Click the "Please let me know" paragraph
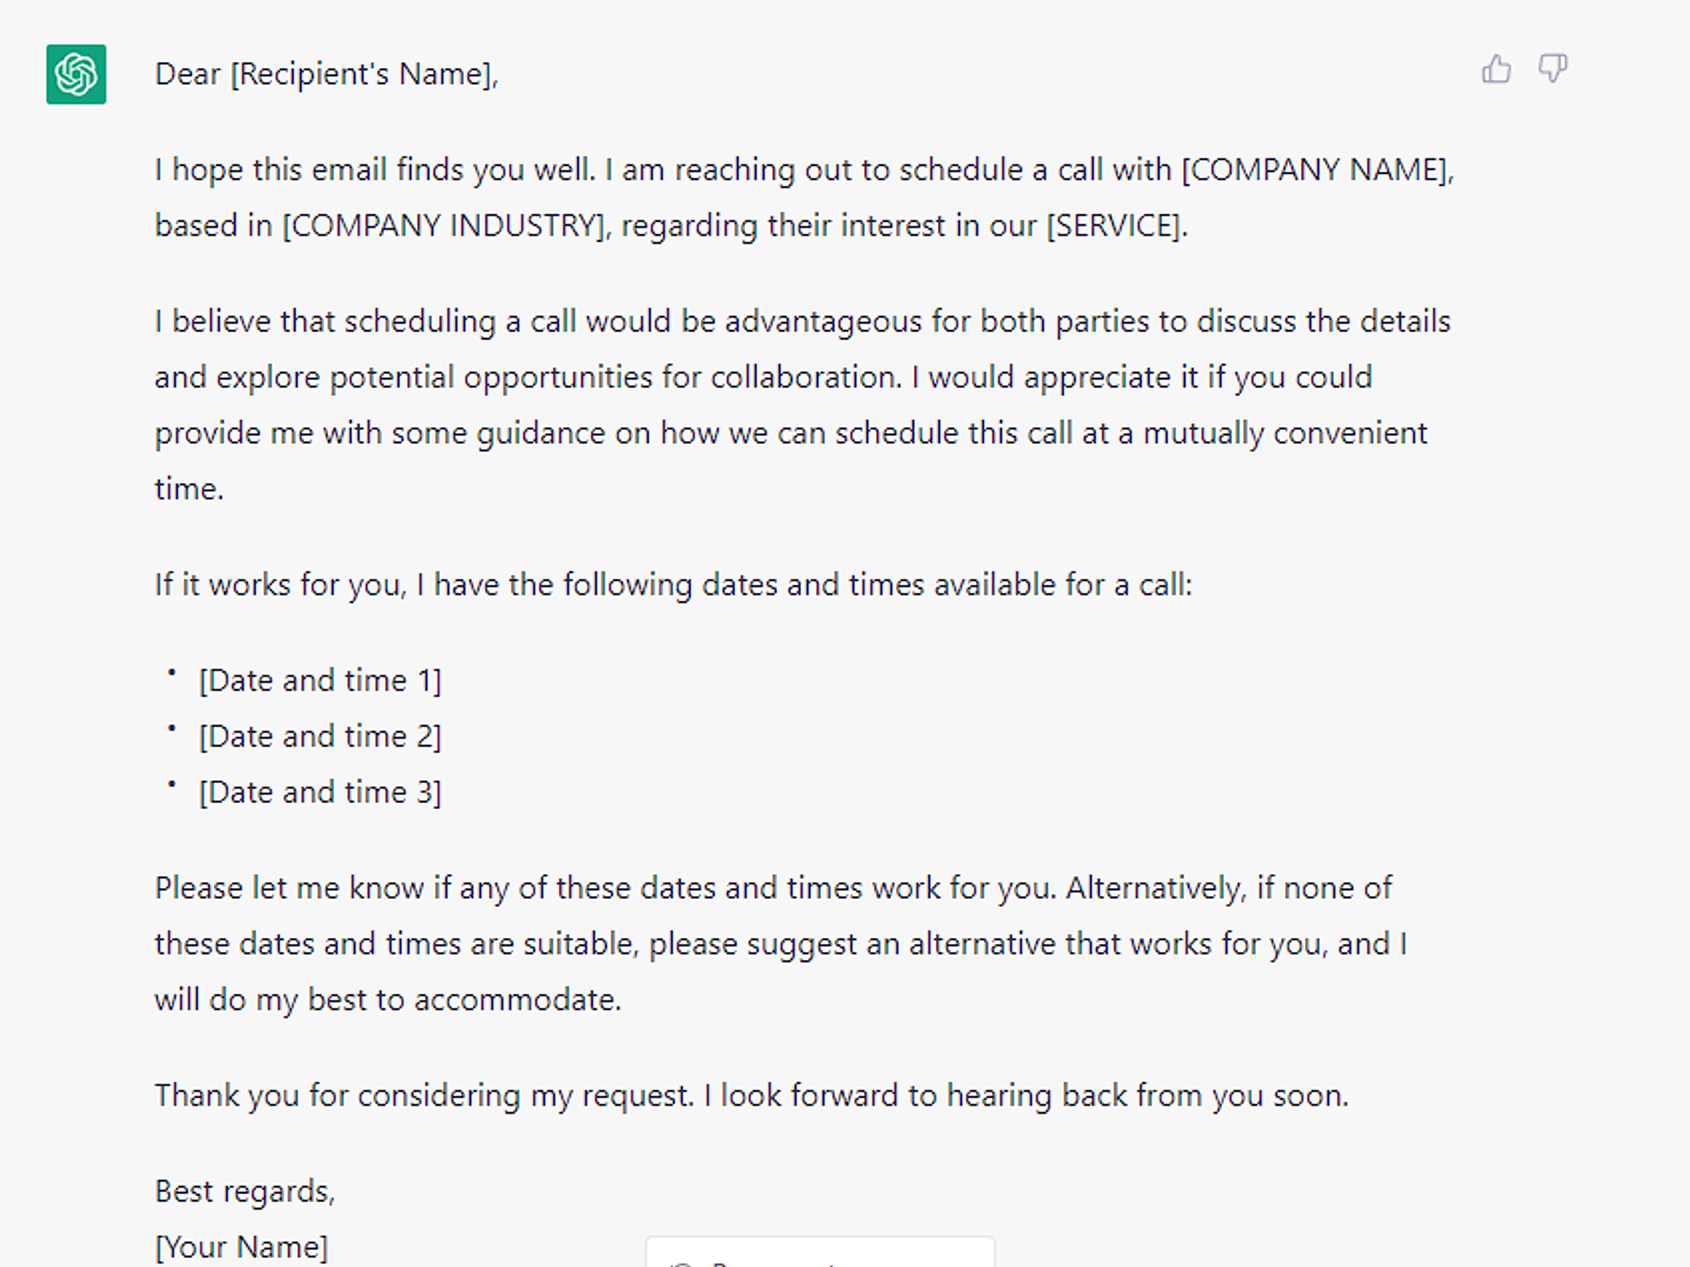1690x1267 pixels. coord(781,944)
